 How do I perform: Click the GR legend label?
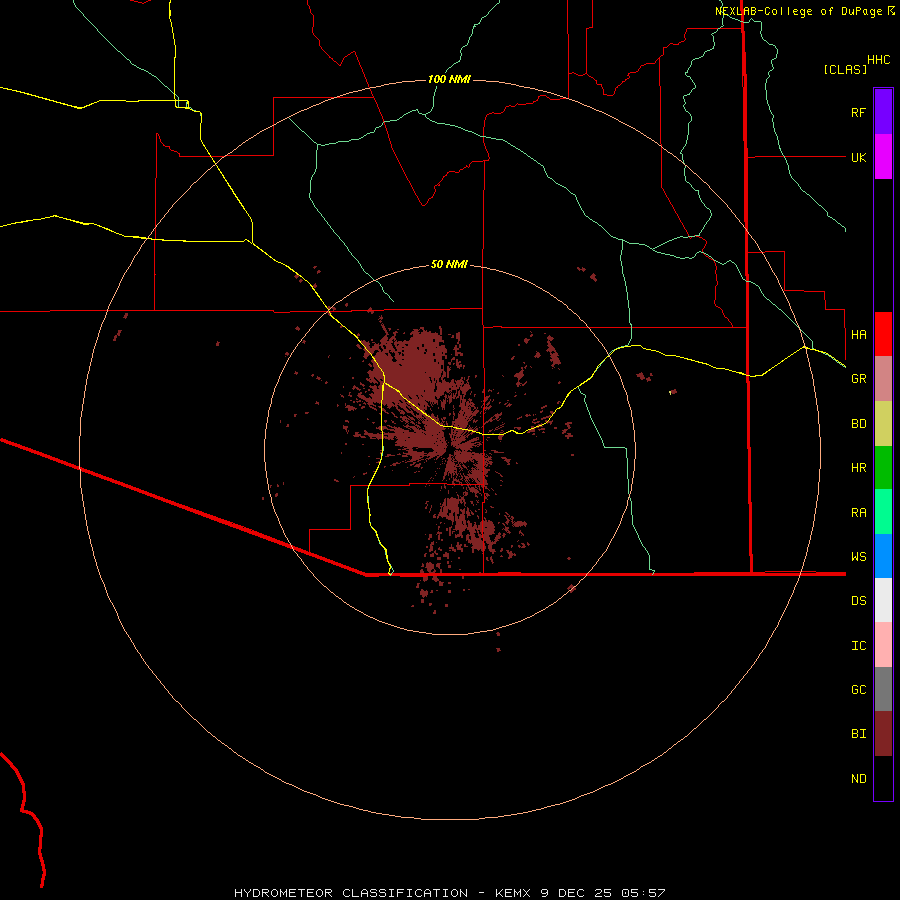click(859, 379)
